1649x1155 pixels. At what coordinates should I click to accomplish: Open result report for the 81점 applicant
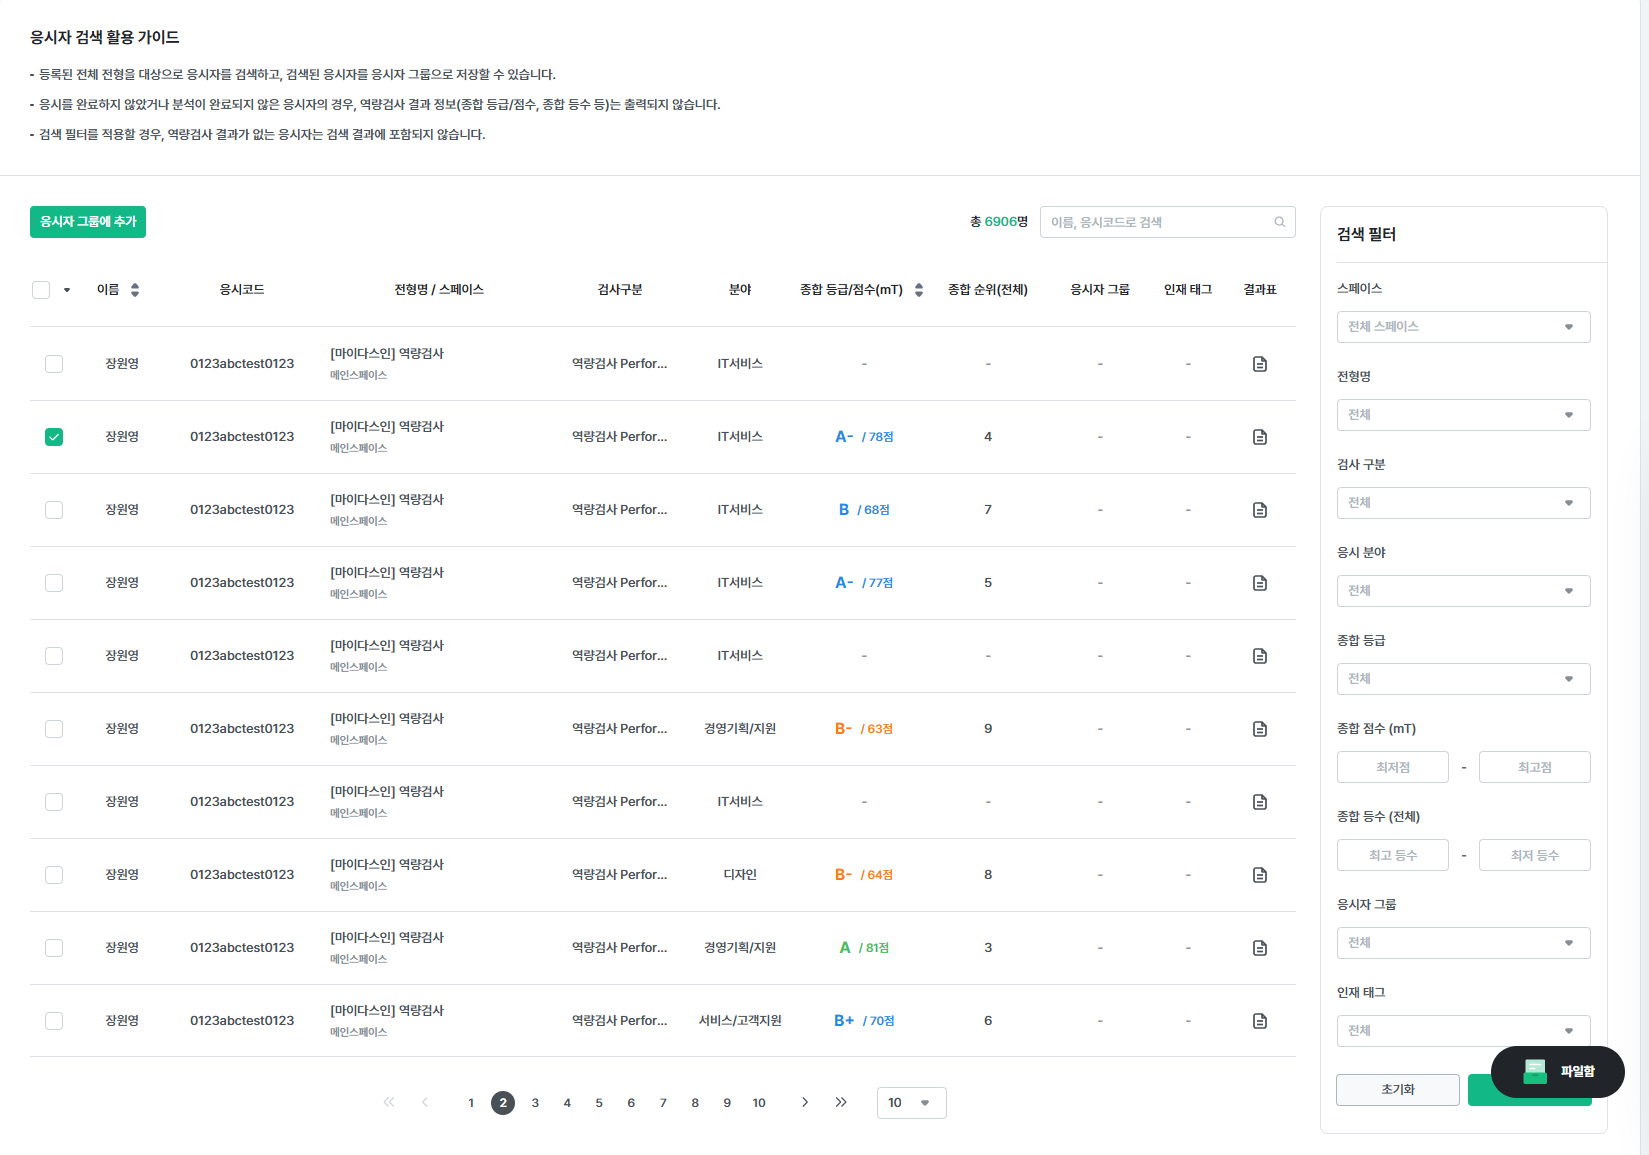click(x=1259, y=948)
